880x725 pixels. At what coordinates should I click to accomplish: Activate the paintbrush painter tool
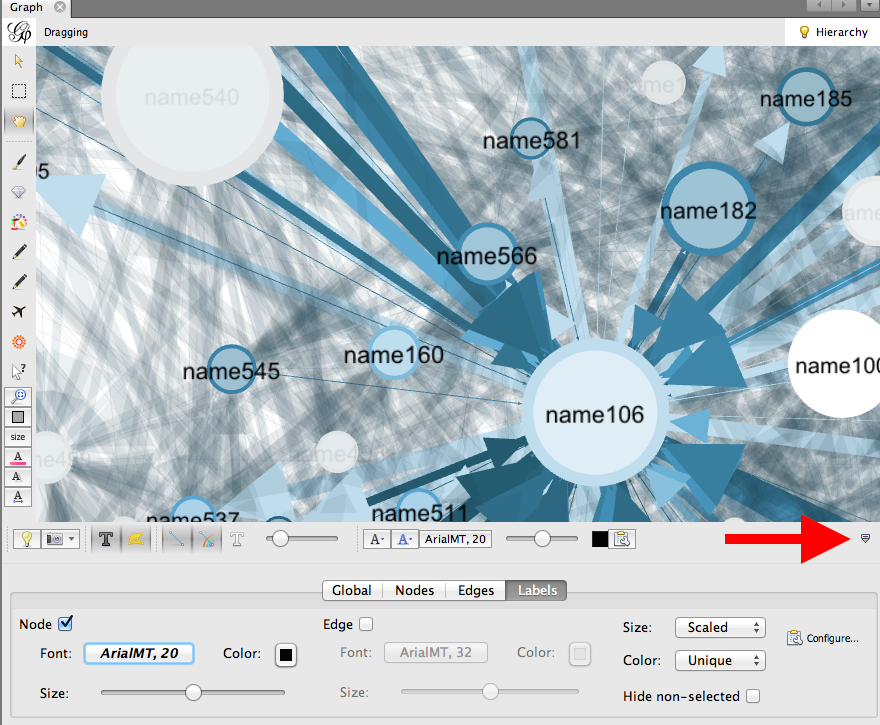(19, 162)
